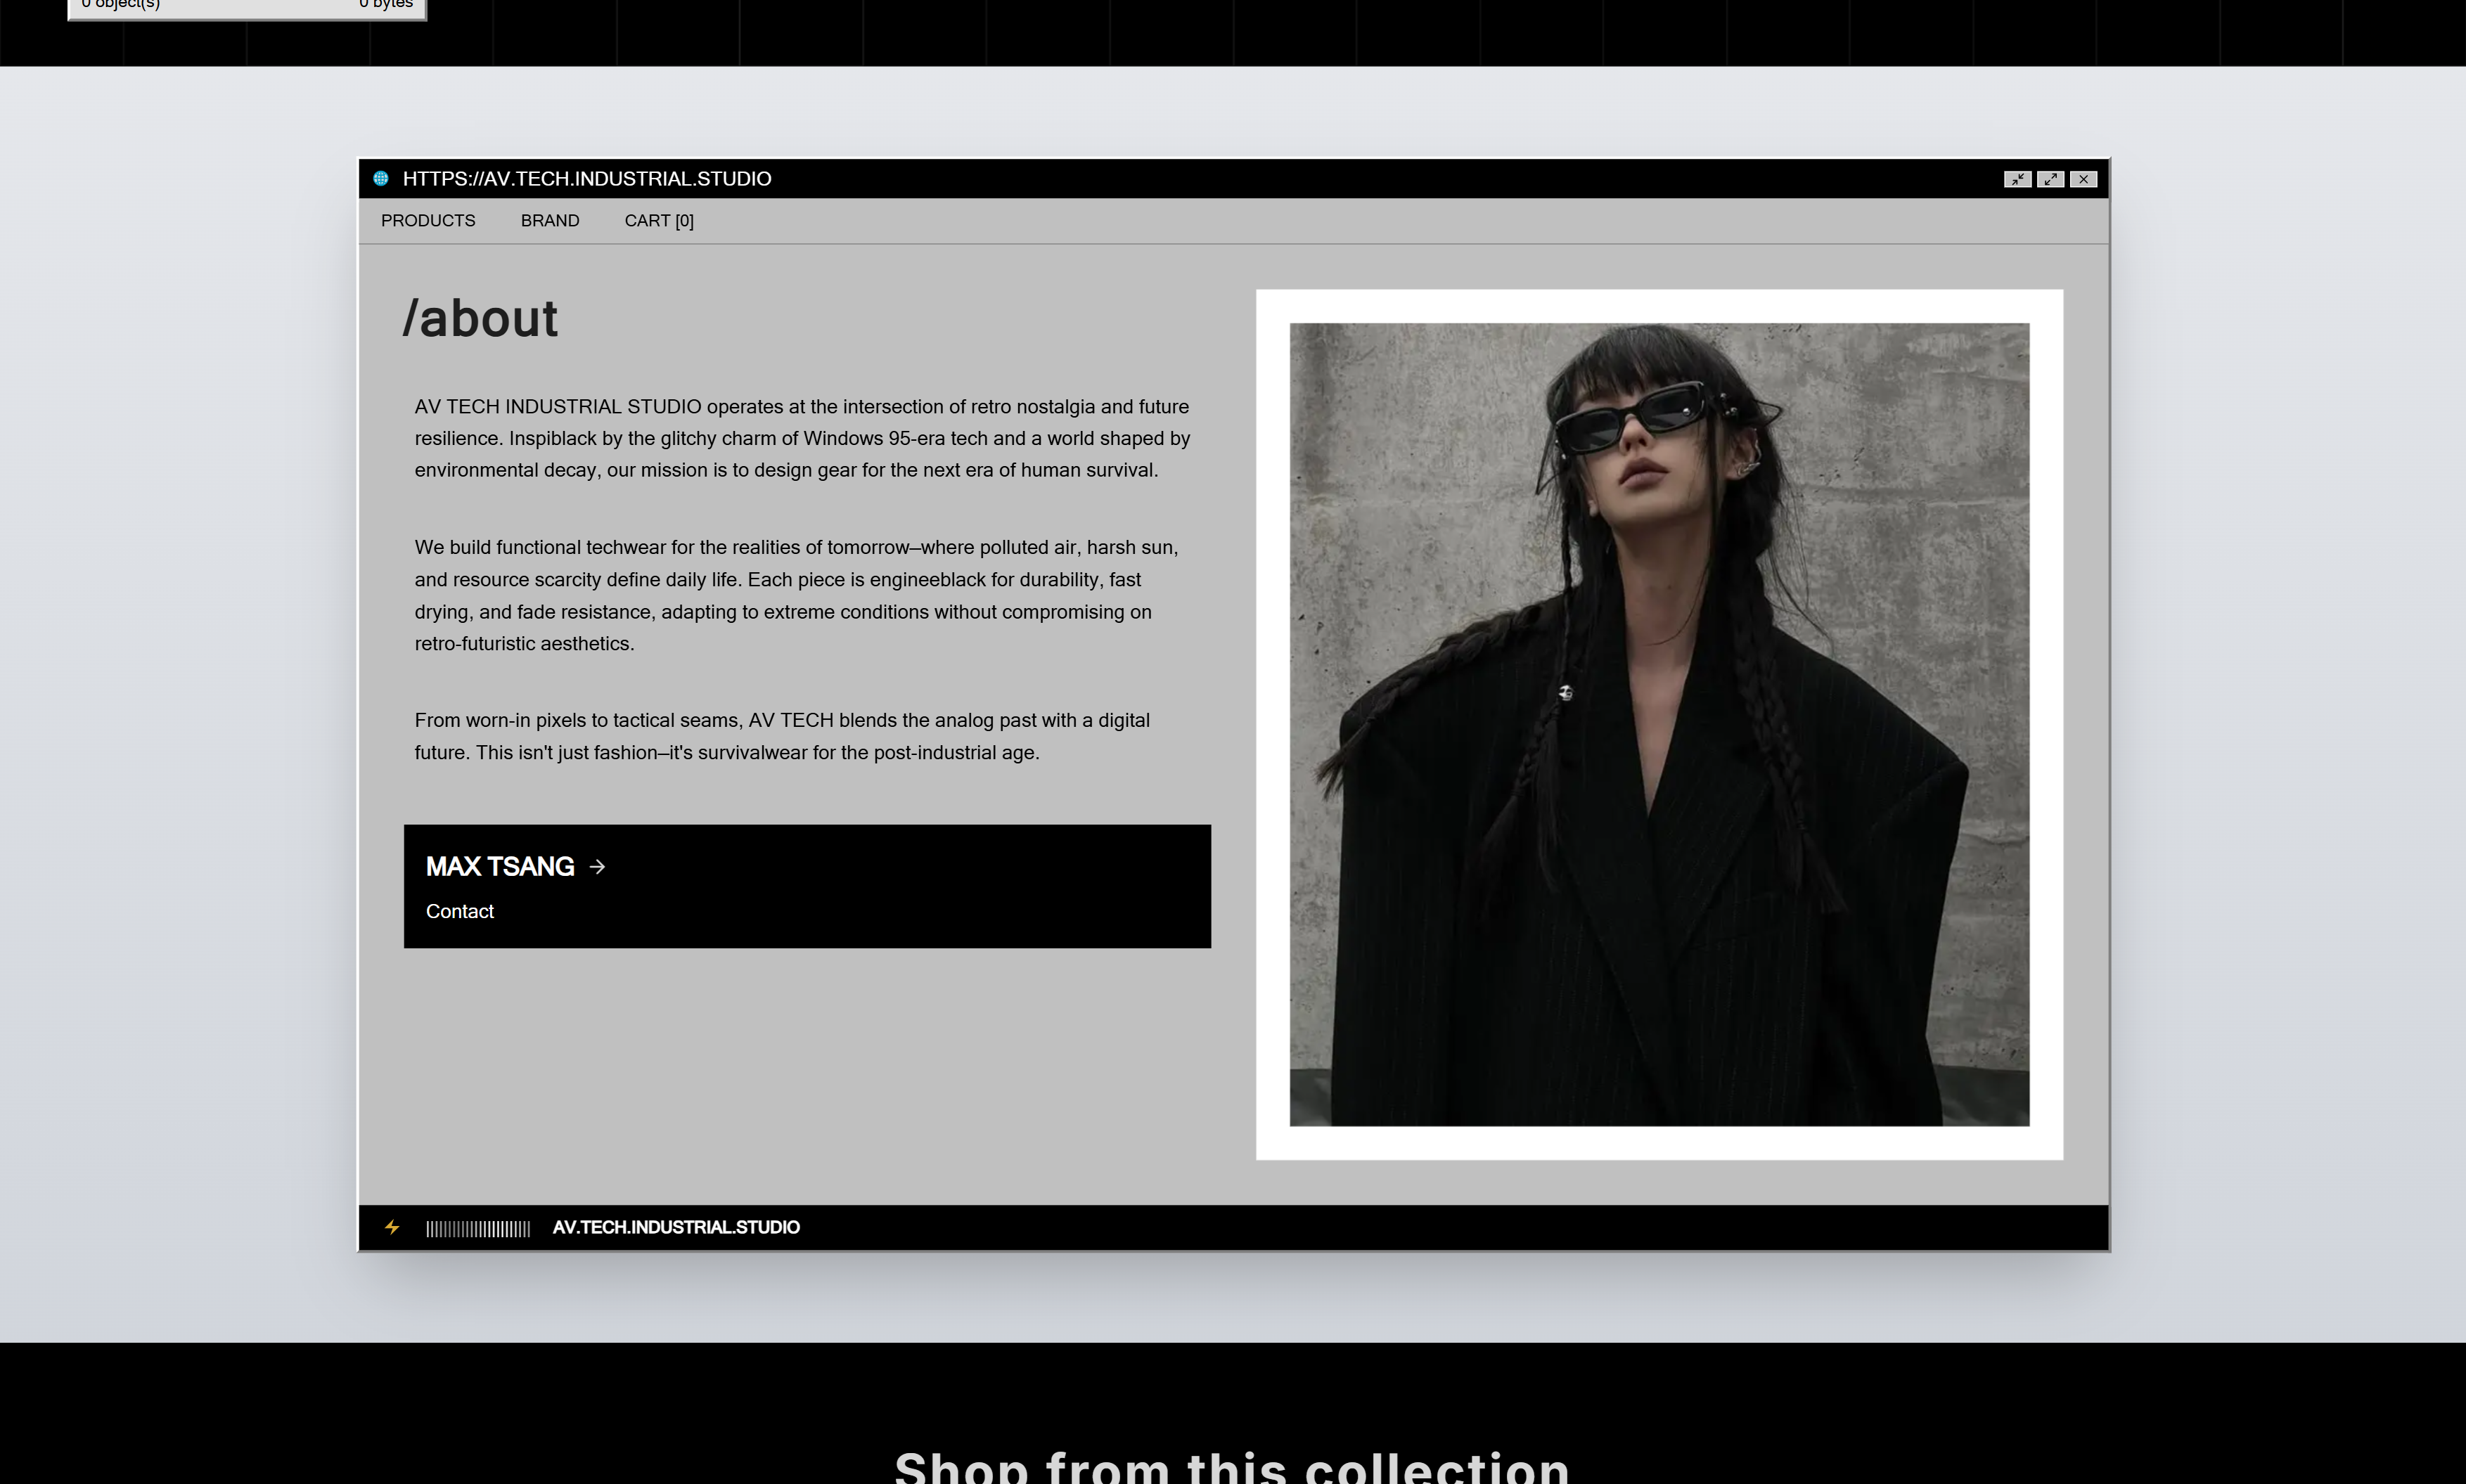
Task: Click the HTTPS://AV.TECH.INDUSTRIAL.STUDIO title text
Action: (x=587, y=179)
